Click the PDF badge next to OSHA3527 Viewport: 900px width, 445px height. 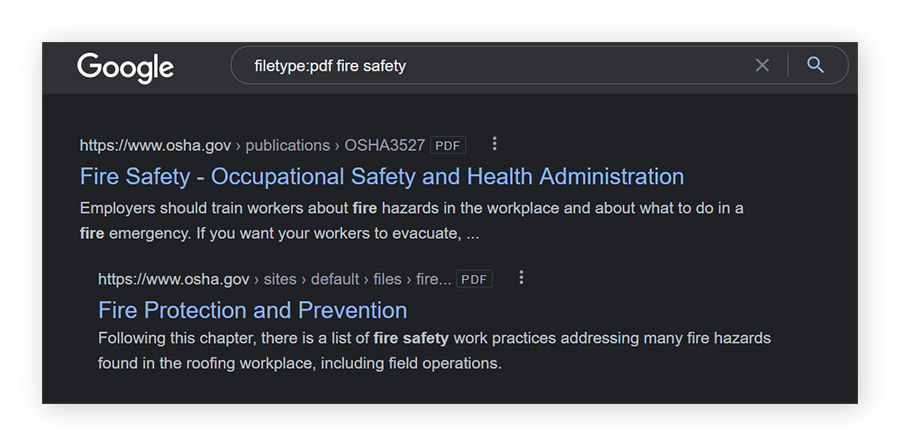click(x=448, y=146)
